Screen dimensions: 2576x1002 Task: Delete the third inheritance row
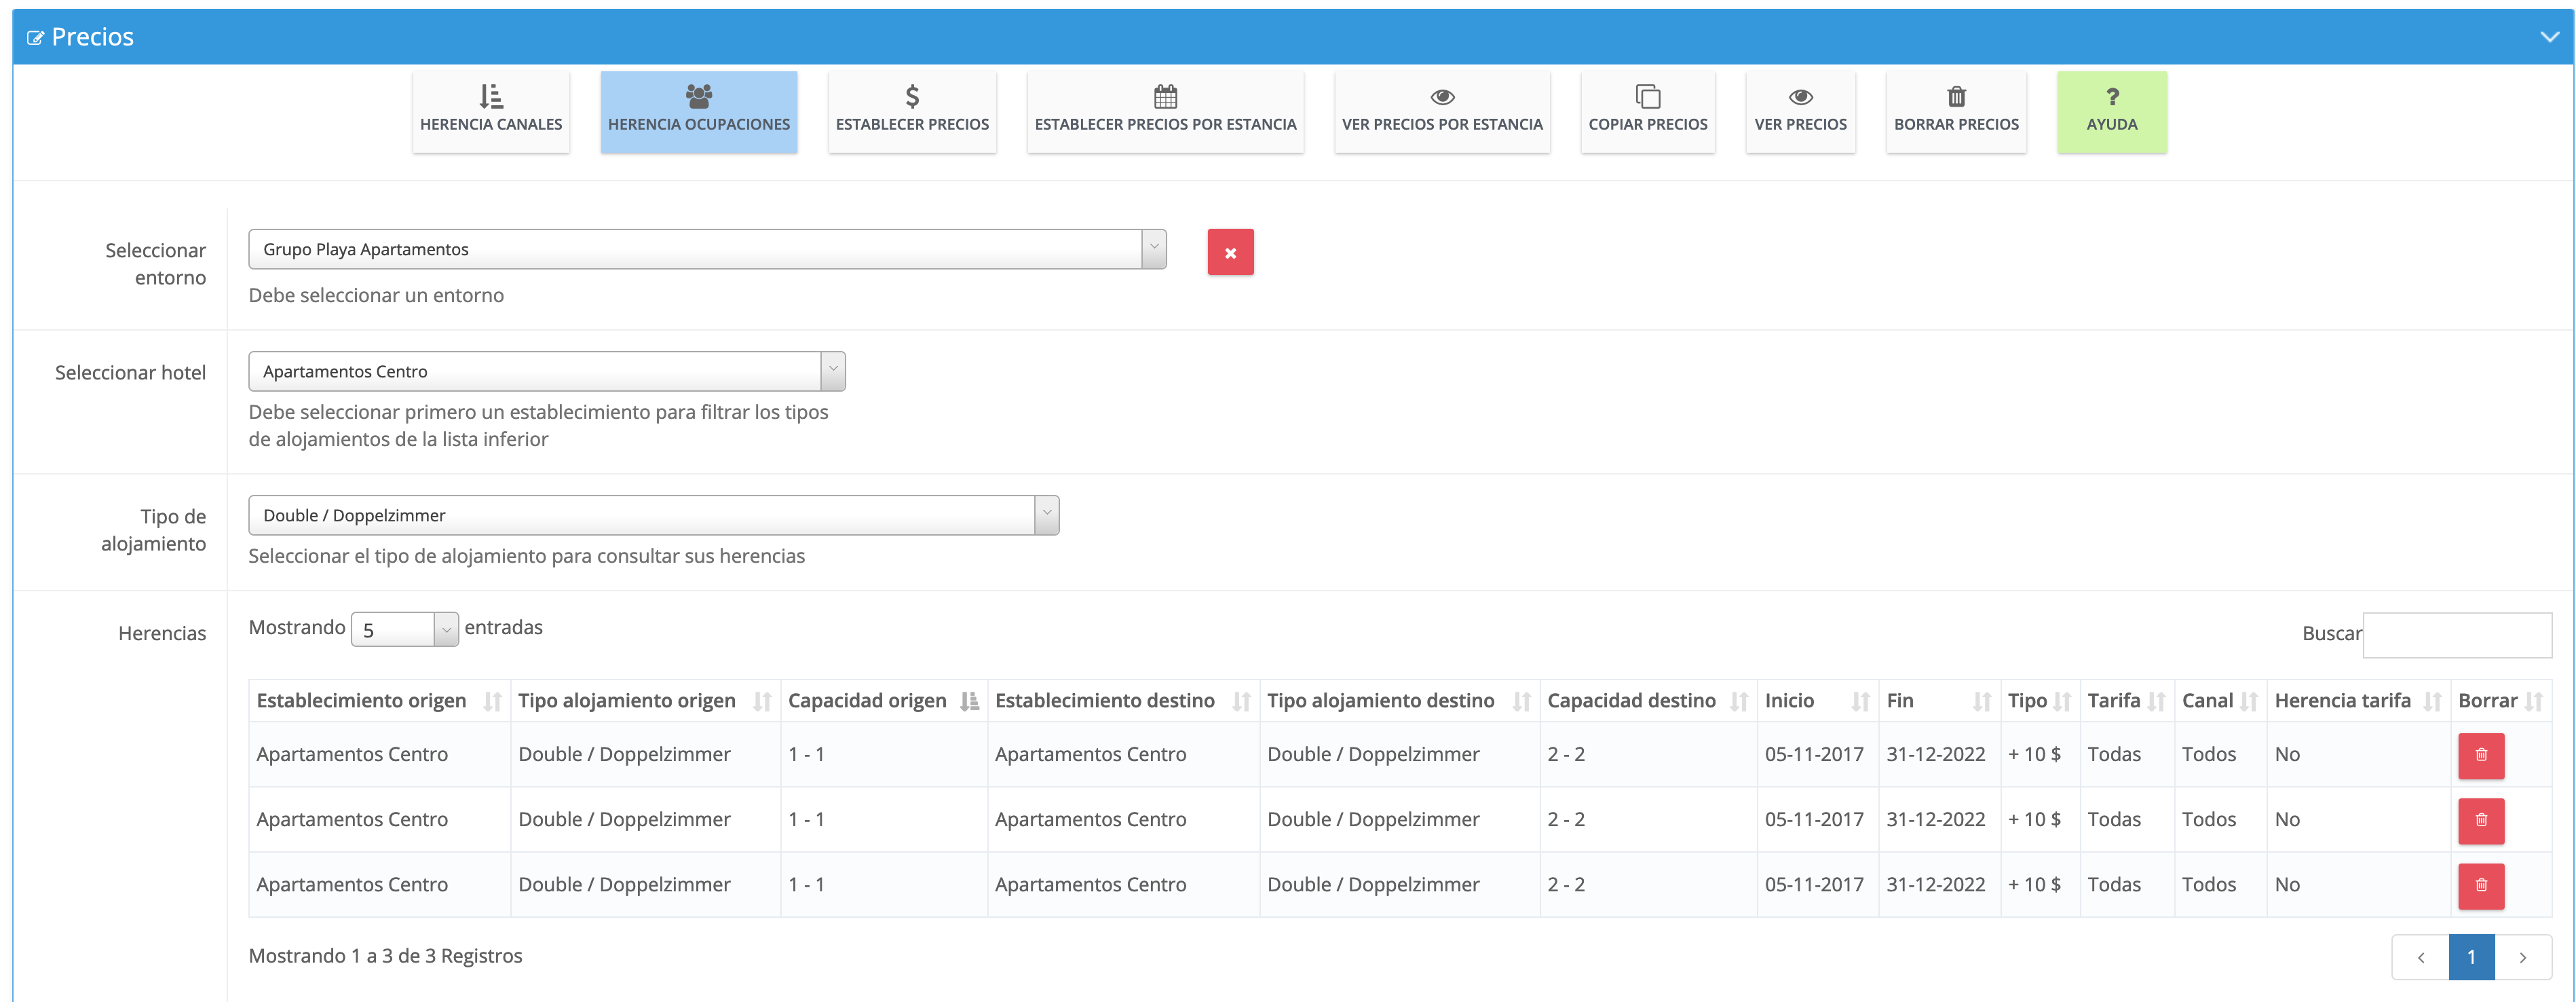tap(2480, 885)
